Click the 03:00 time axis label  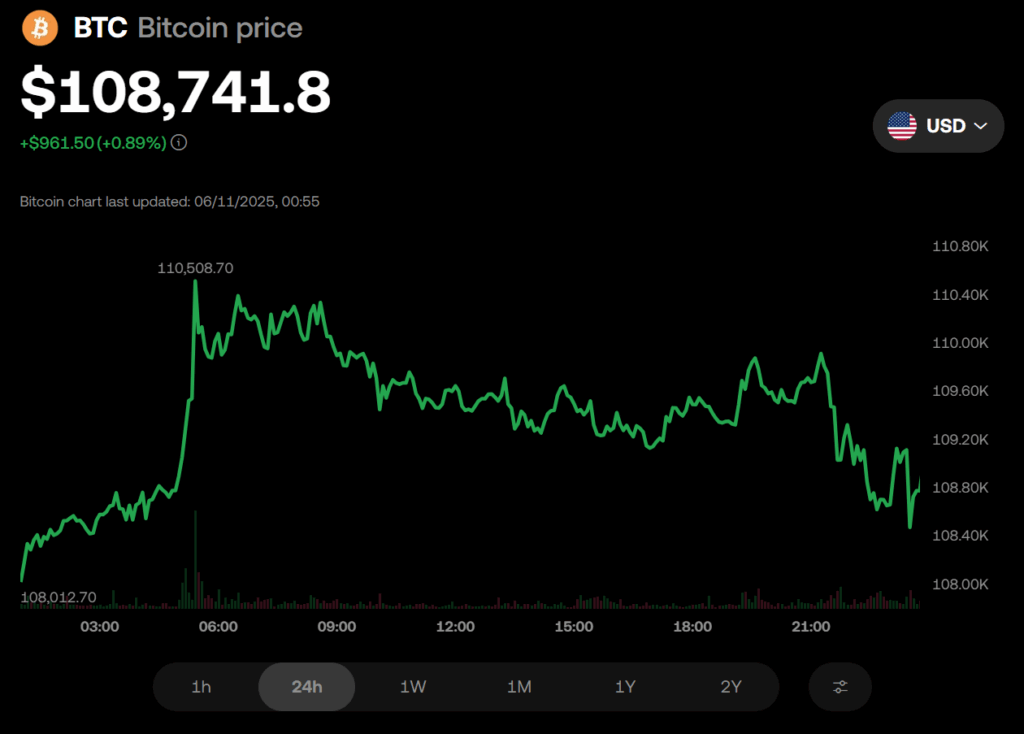[x=100, y=627]
